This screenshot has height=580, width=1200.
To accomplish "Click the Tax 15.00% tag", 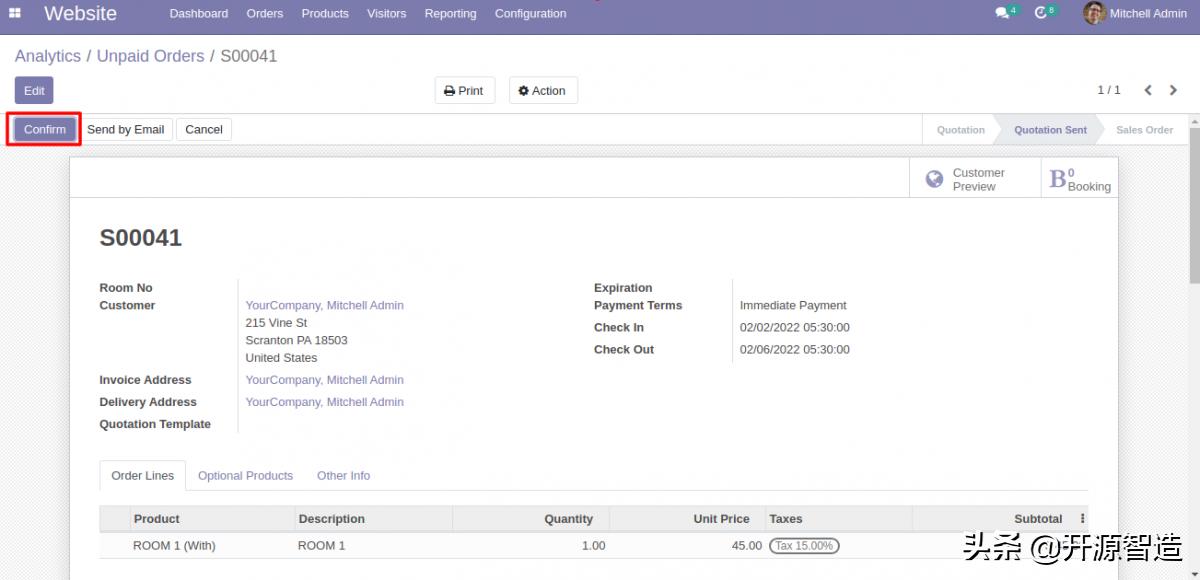I will coord(804,546).
